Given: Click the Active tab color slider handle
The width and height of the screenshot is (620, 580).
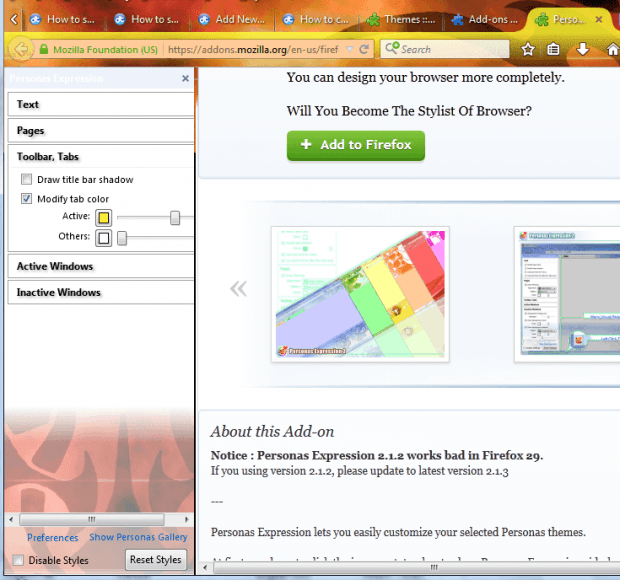Looking at the screenshot, I should pyautogui.click(x=175, y=217).
